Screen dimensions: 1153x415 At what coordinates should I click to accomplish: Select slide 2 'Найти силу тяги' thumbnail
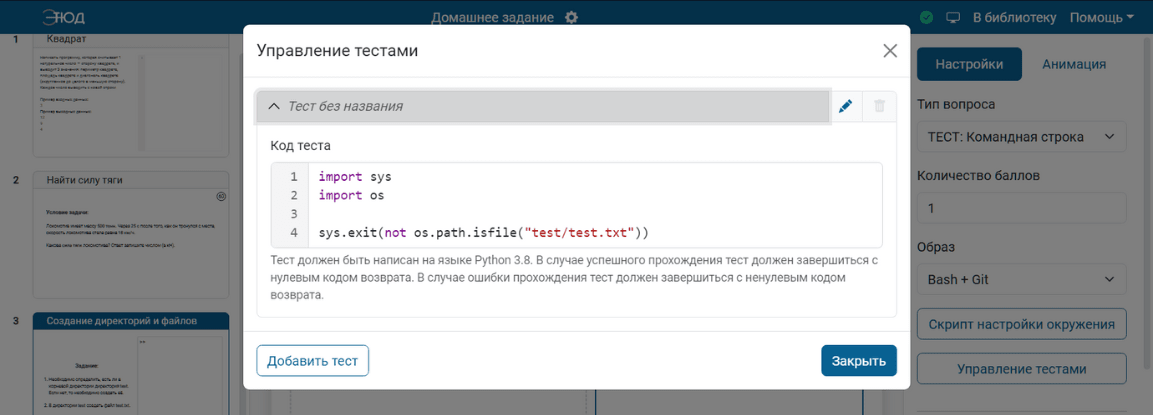[131, 235]
